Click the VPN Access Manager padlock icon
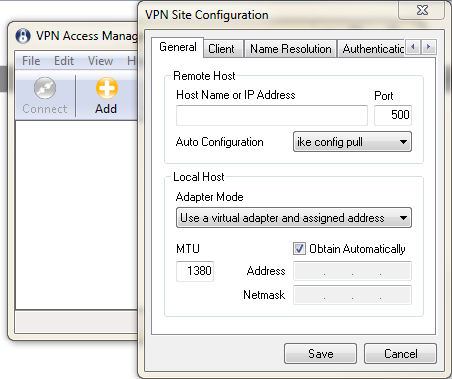This screenshot has width=452, height=379. [x=23, y=36]
